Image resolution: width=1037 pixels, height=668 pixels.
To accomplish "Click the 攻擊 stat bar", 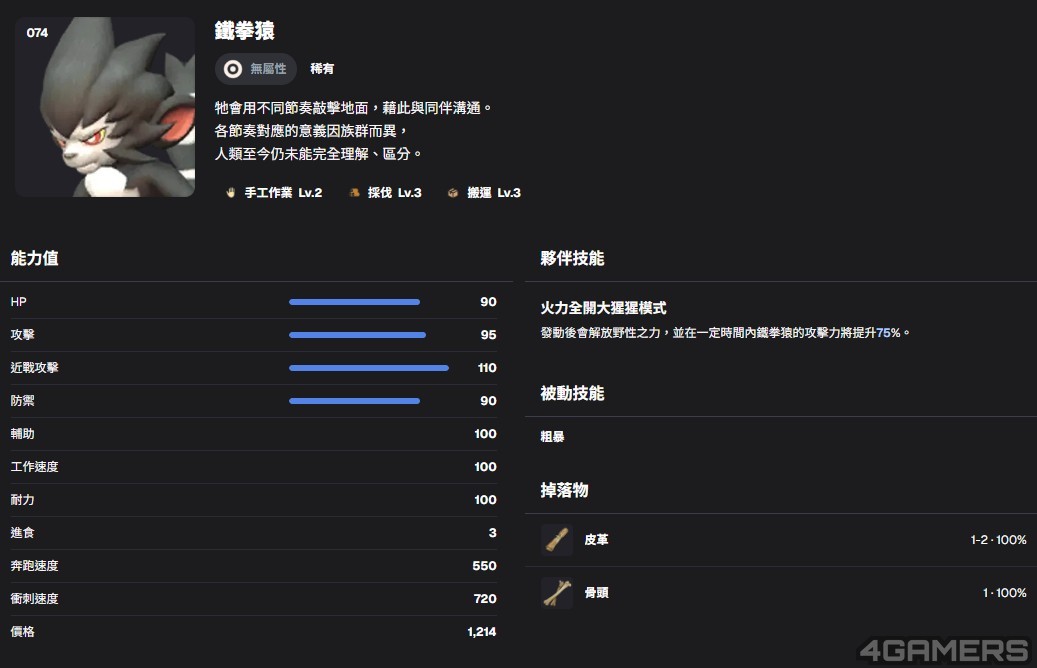I will pyautogui.click(x=357, y=335).
